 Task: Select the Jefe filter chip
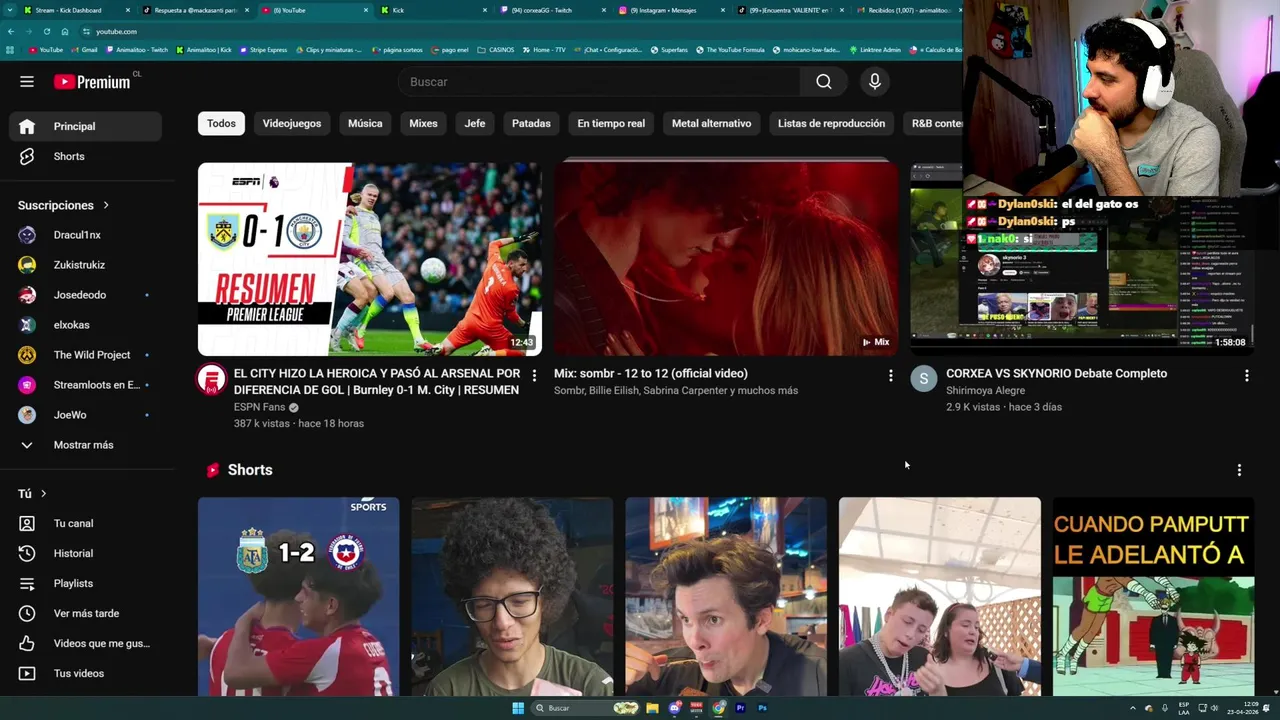pyautogui.click(x=475, y=123)
